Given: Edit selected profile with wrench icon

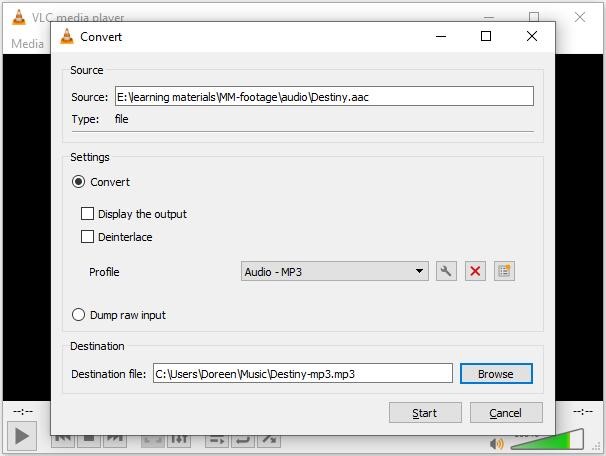Looking at the screenshot, I should [x=446, y=271].
